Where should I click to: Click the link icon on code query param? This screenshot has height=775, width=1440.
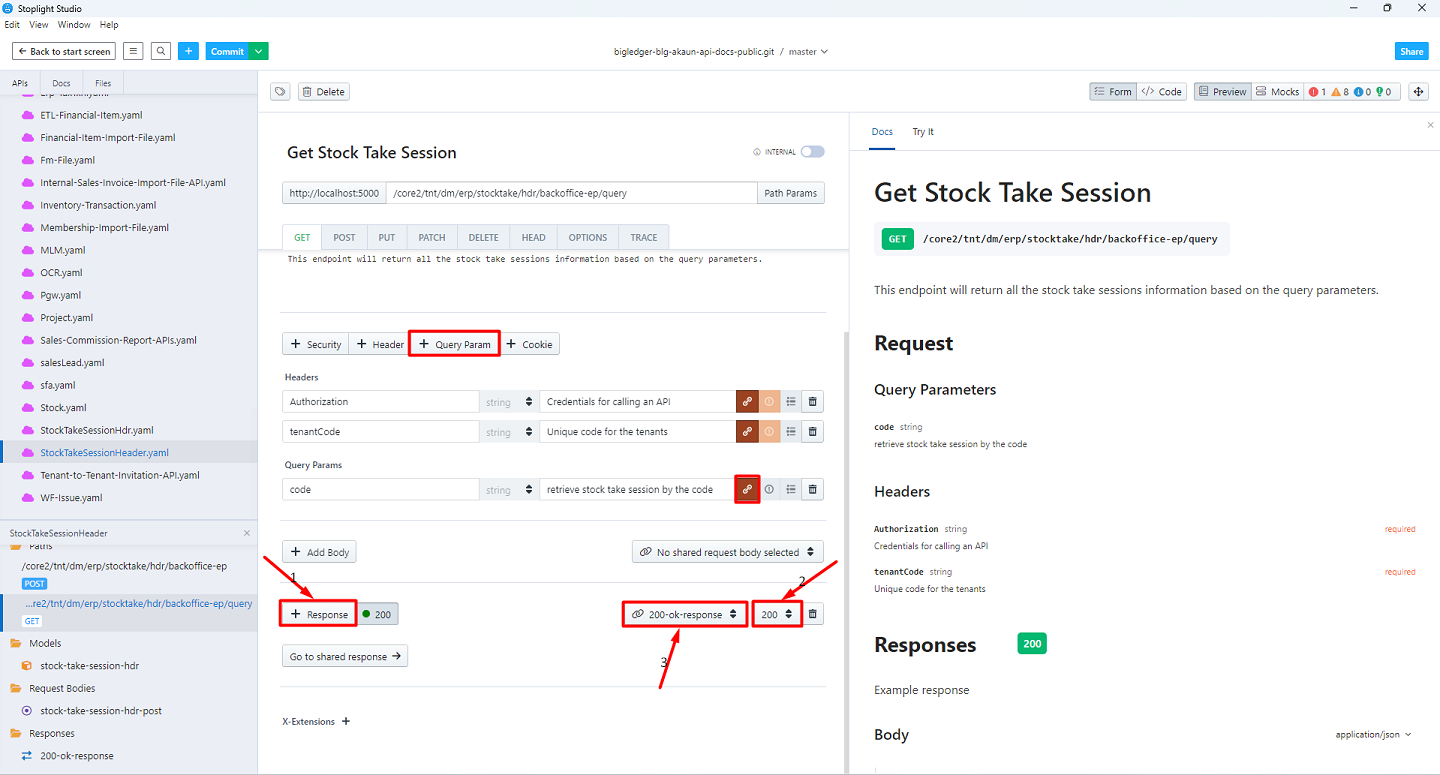(x=747, y=490)
